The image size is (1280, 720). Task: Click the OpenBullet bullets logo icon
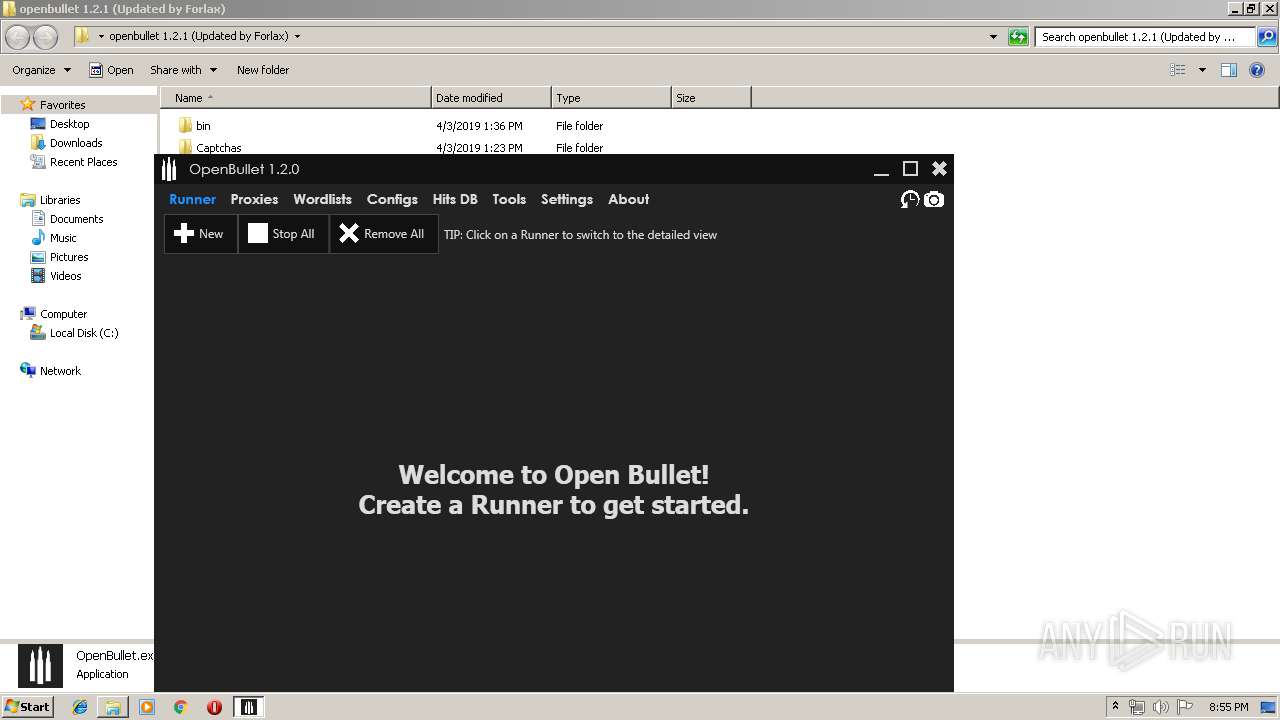(x=169, y=169)
